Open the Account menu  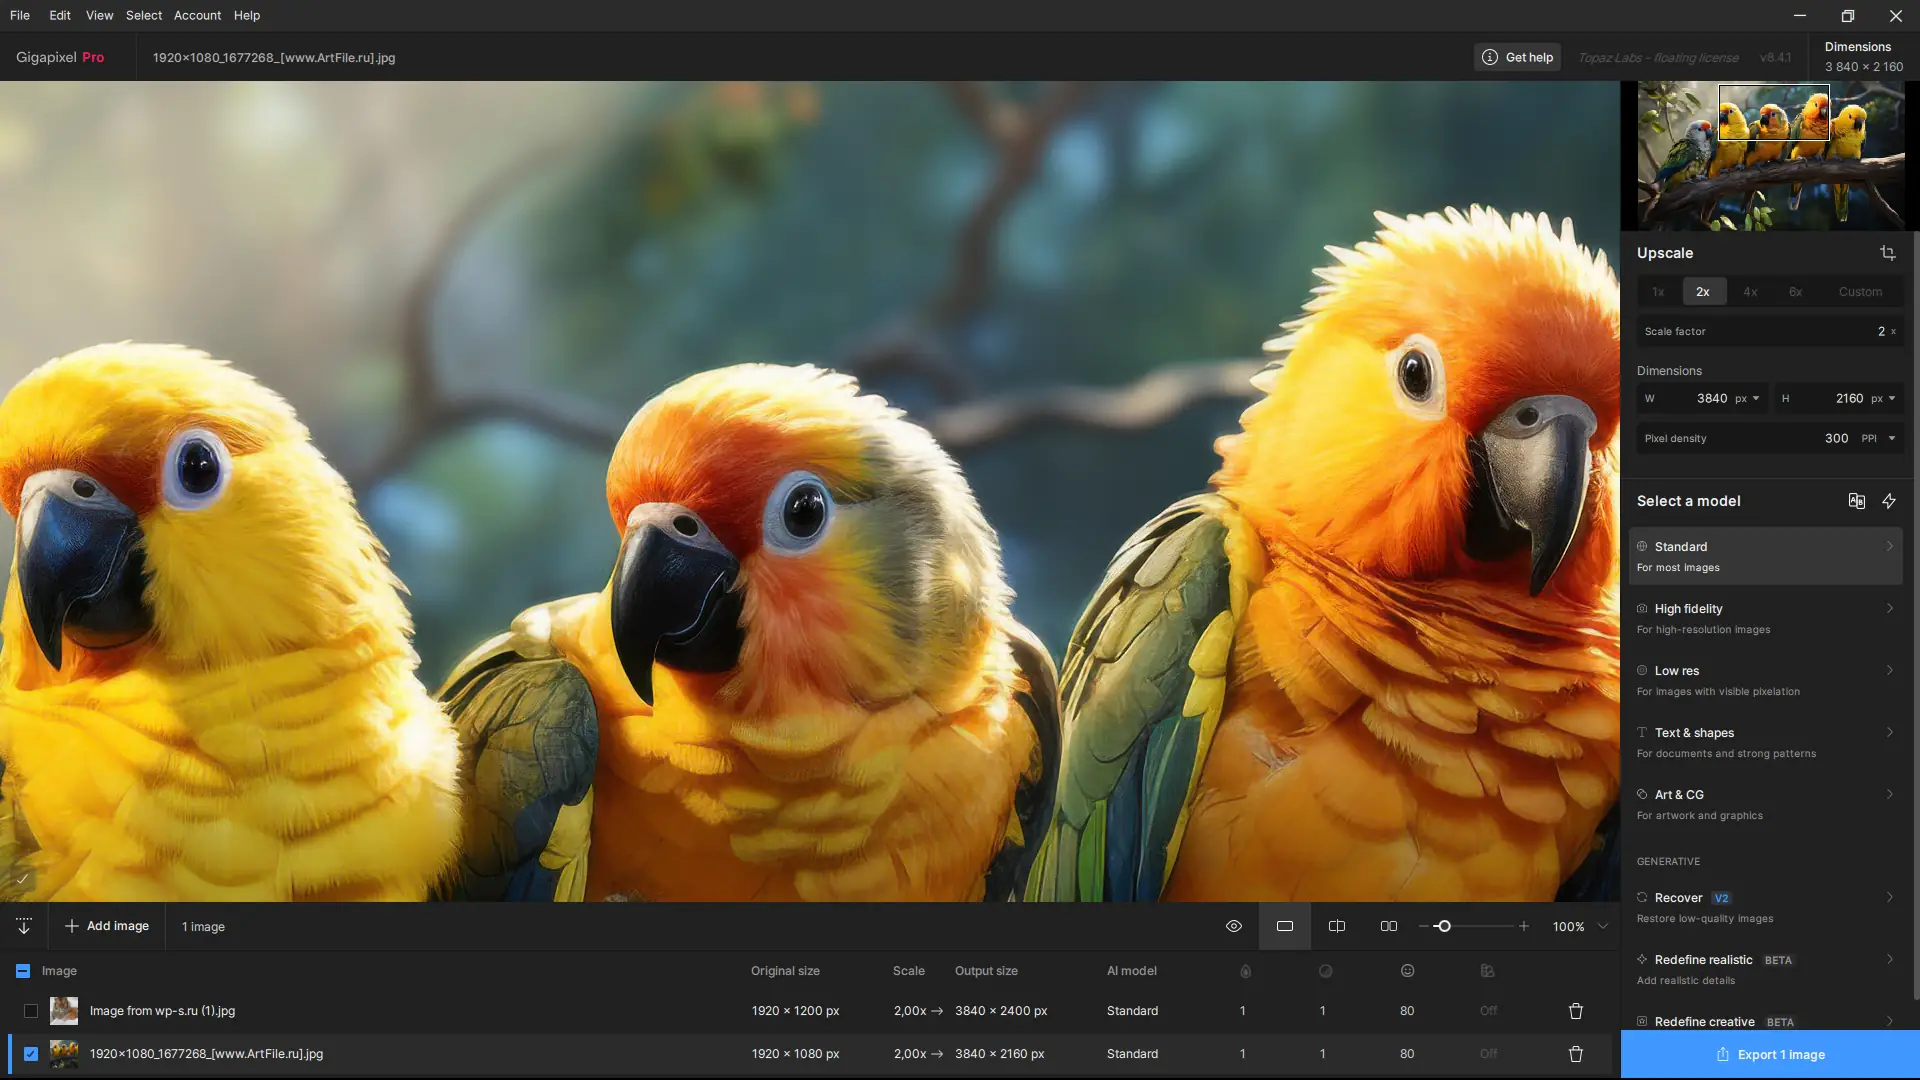pos(197,15)
